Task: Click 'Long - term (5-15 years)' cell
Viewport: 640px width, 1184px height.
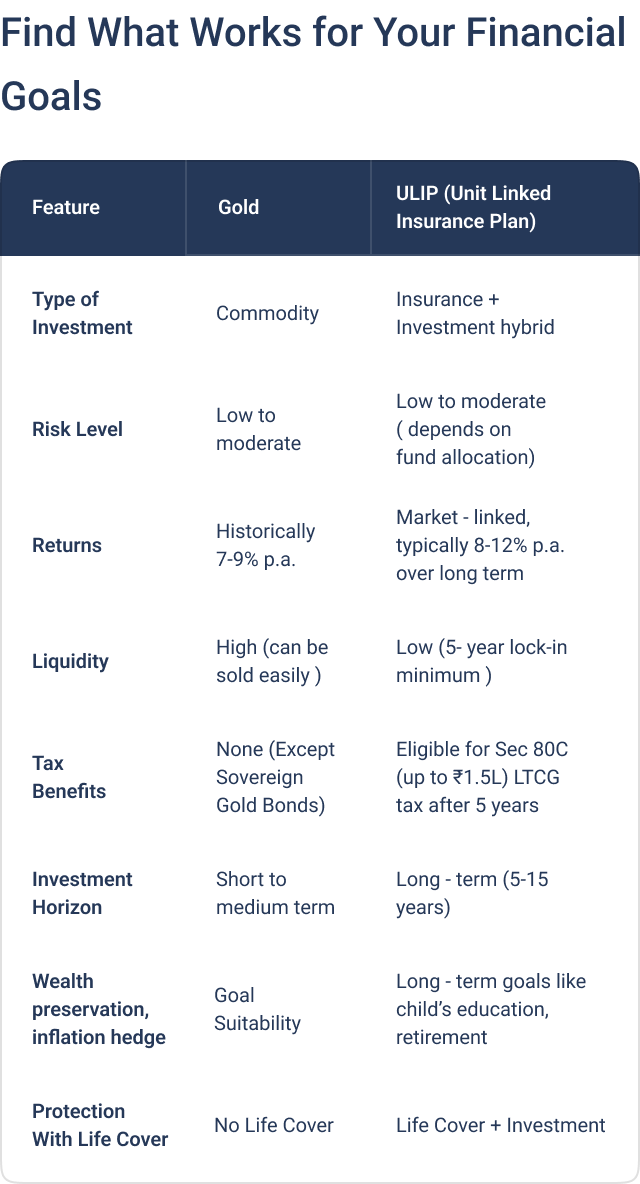Action: [472, 893]
